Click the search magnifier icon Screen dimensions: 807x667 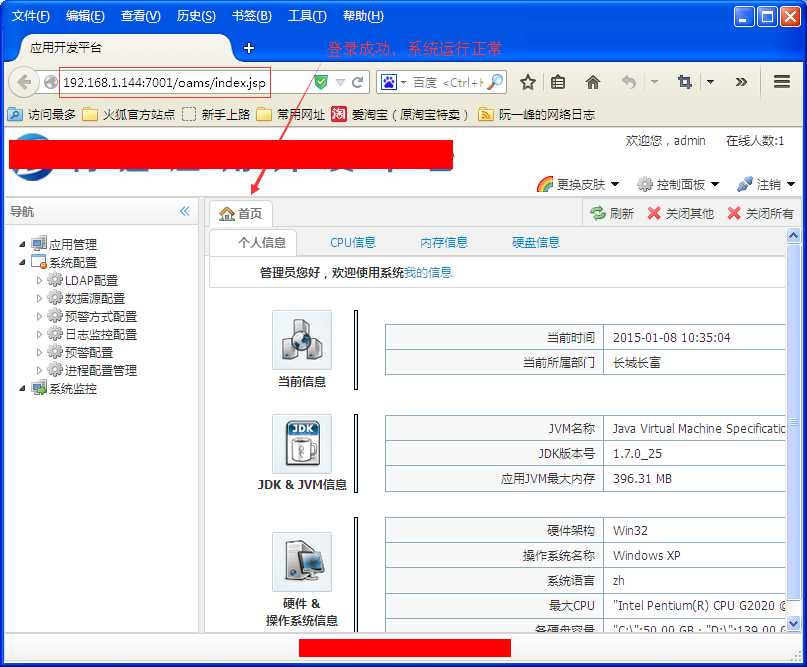[495, 82]
